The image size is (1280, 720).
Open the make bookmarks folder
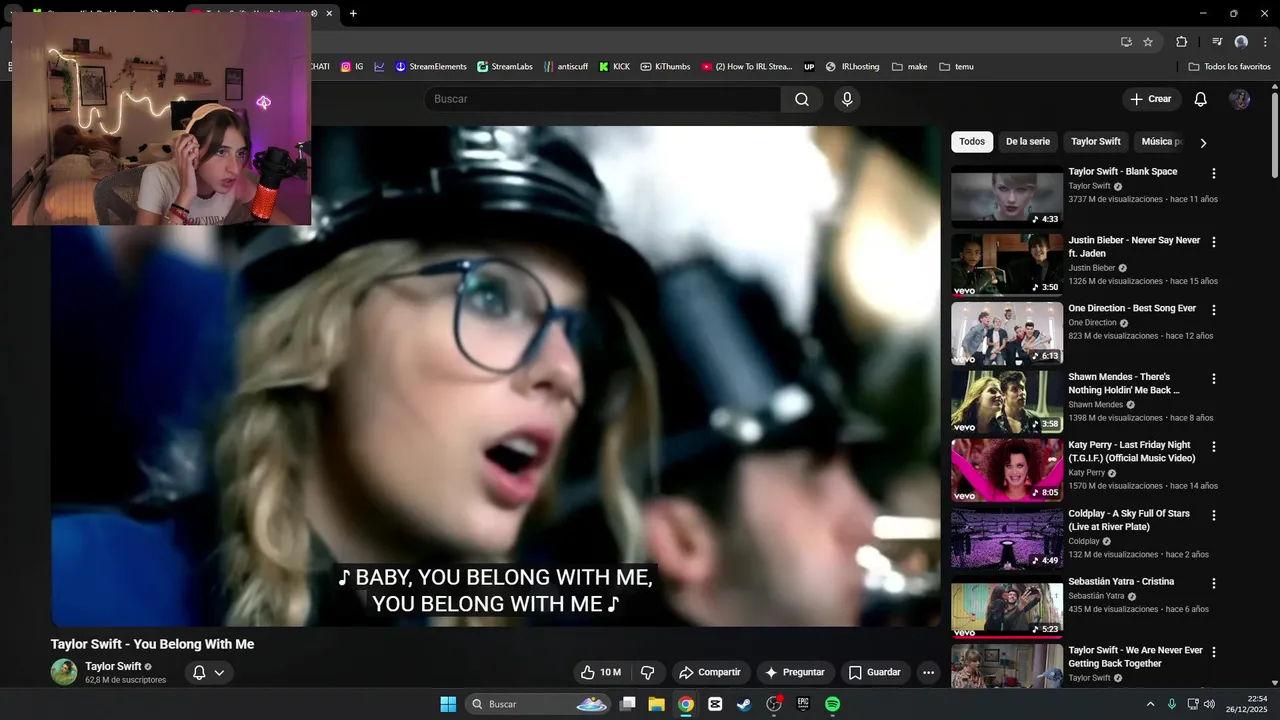[x=909, y=66]
